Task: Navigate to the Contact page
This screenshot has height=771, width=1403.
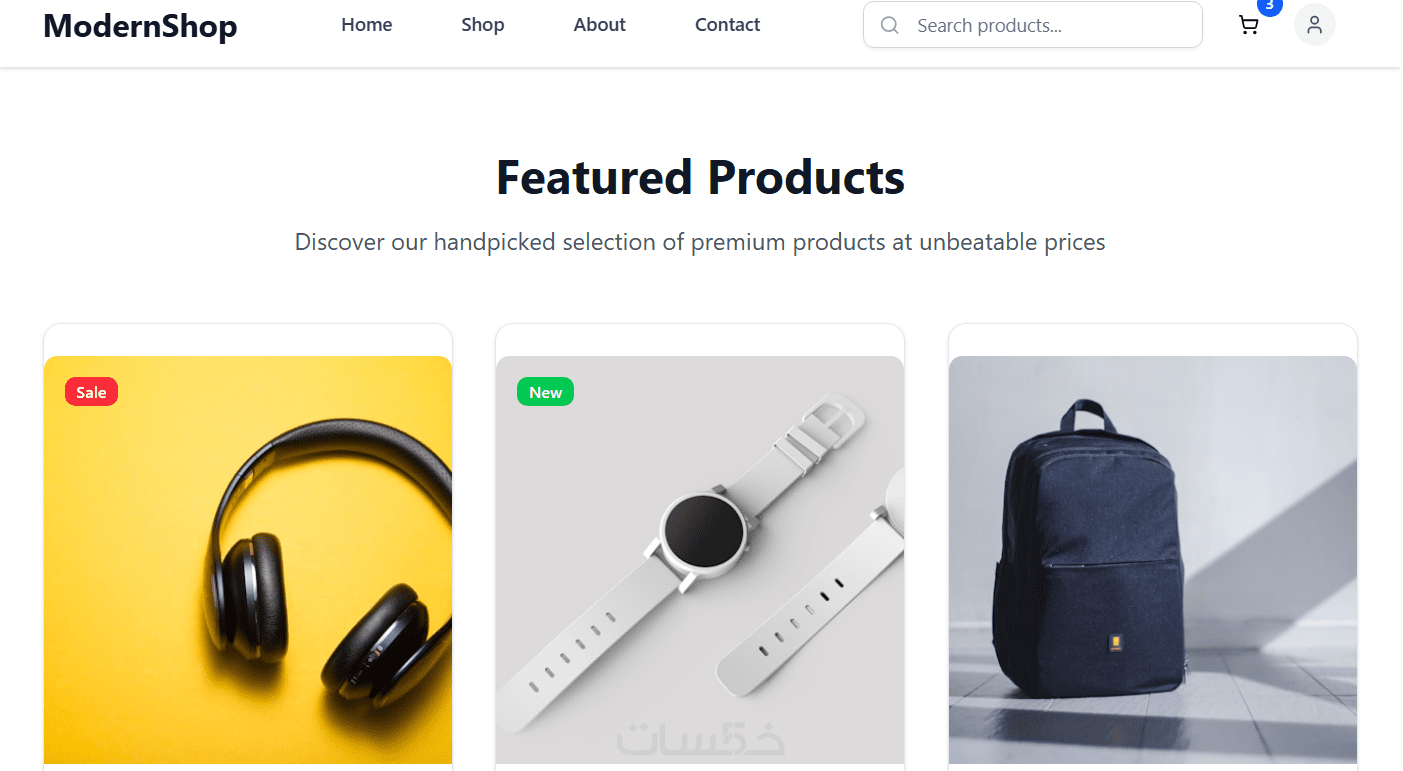Action: click(728, 25)
